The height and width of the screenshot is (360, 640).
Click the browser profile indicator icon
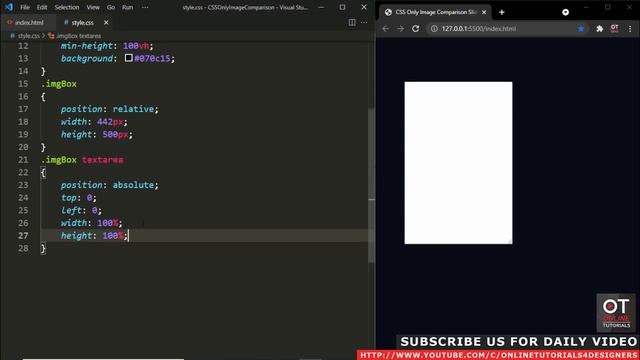click(565, 12)
